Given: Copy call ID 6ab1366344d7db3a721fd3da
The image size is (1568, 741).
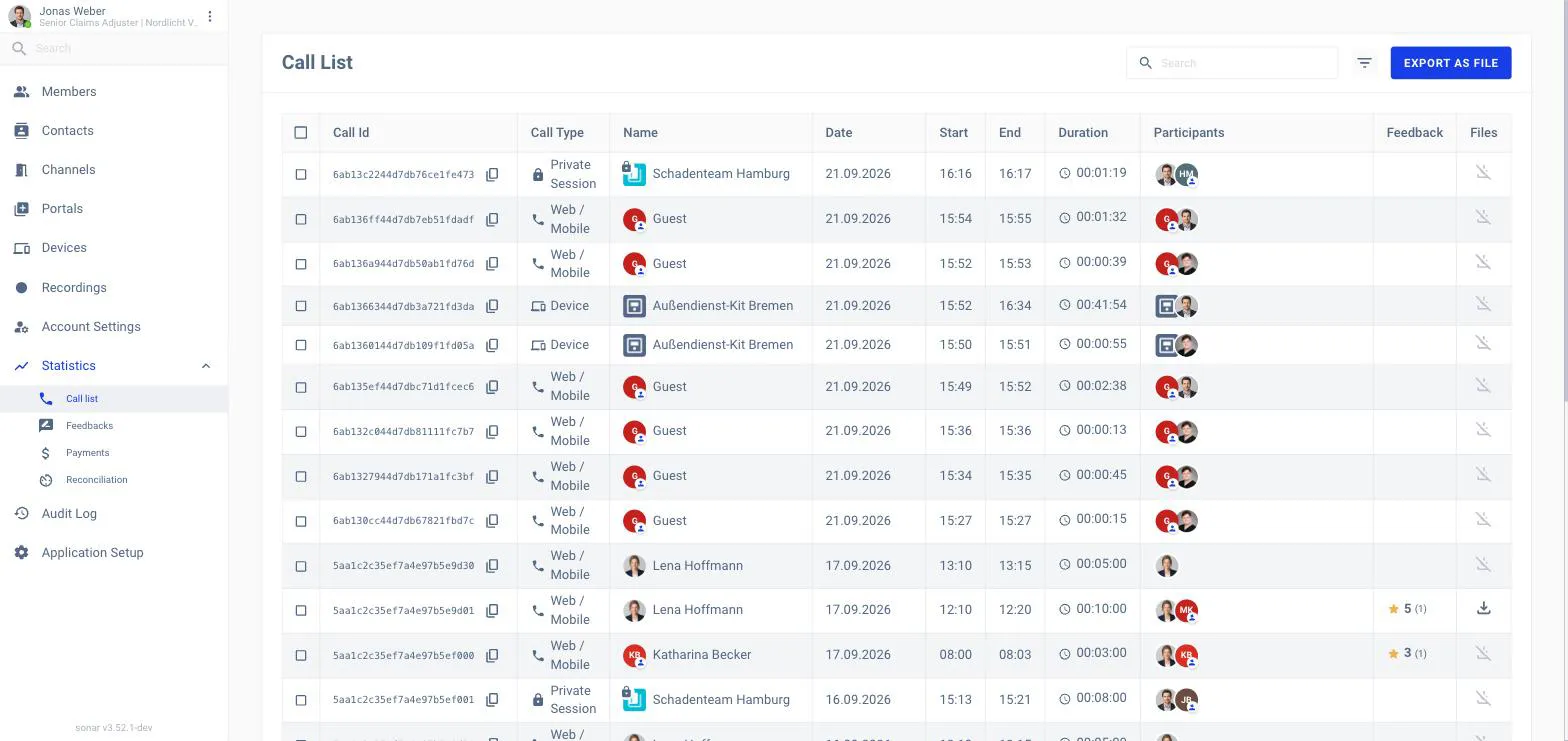Looking at the screenshot, I should pos(492,306).
